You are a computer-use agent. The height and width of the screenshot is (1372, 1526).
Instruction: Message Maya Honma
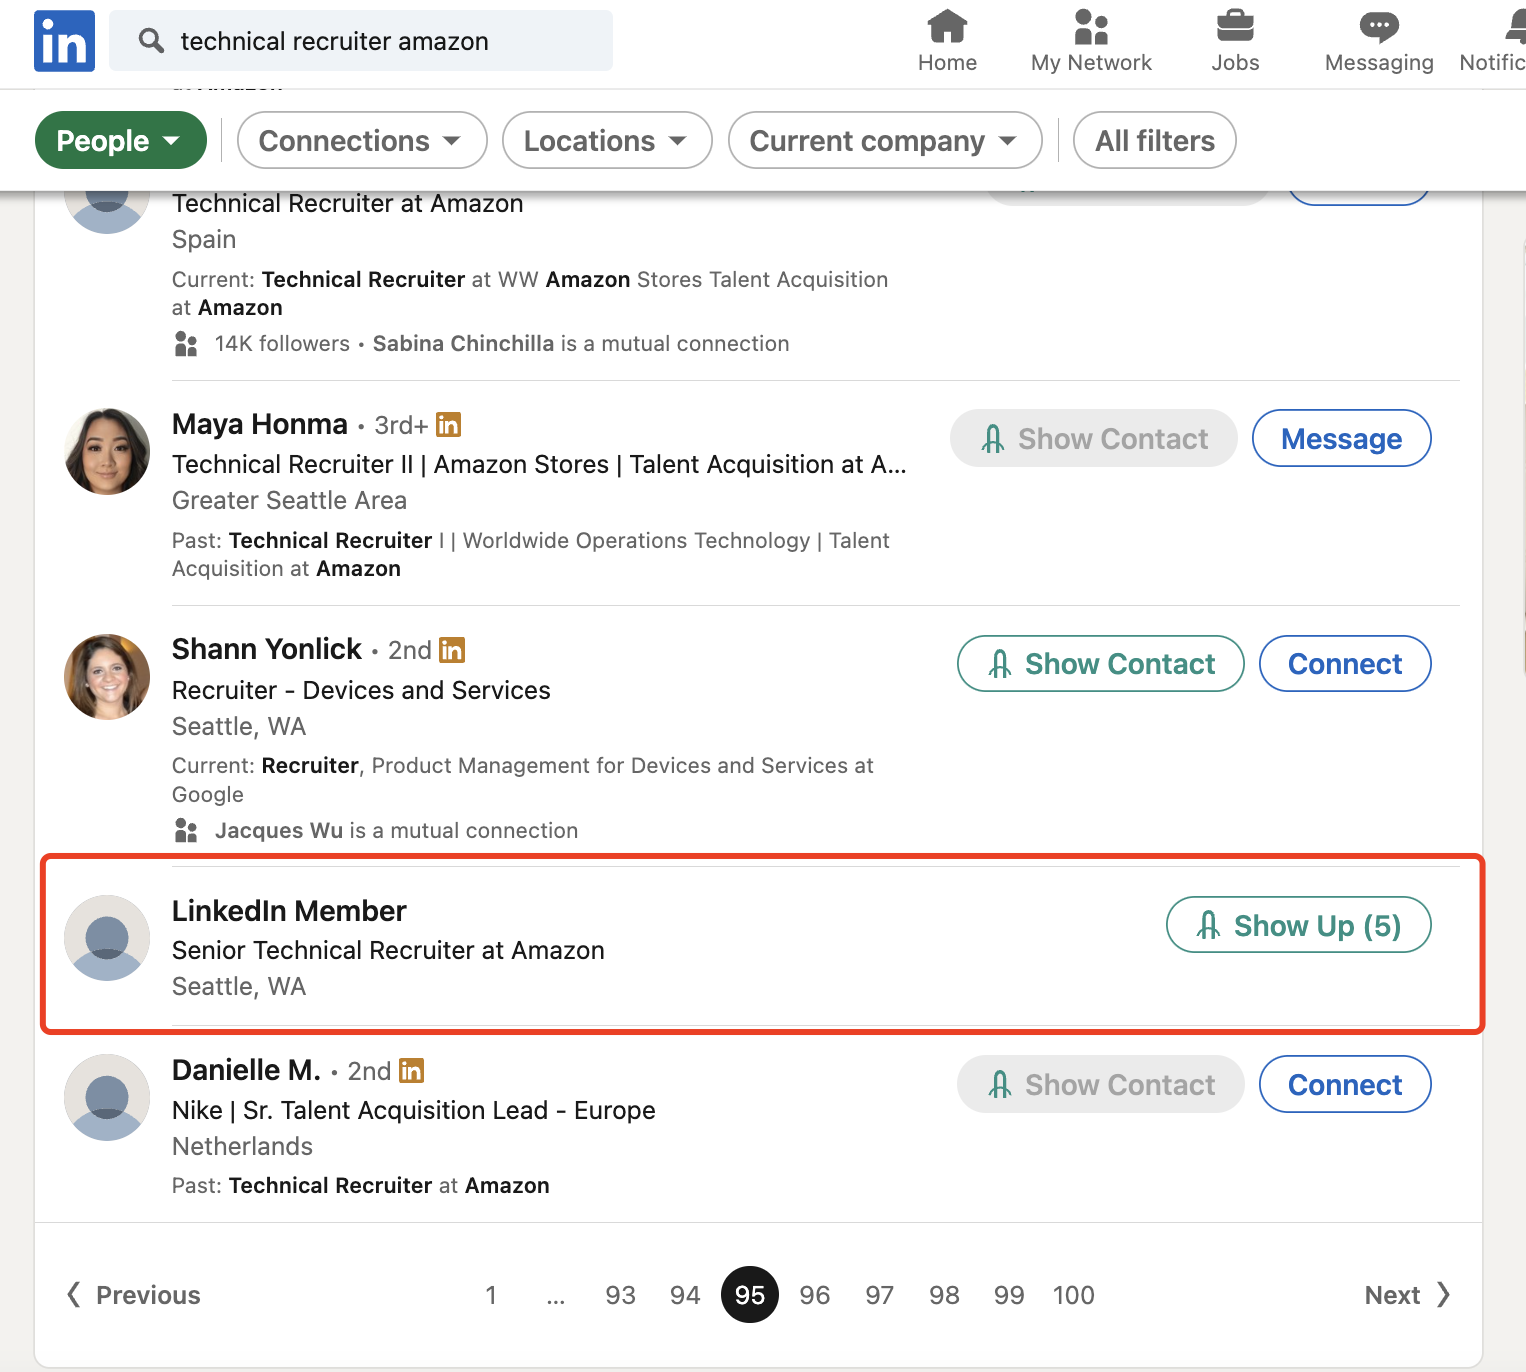[x=1340, y=439]
